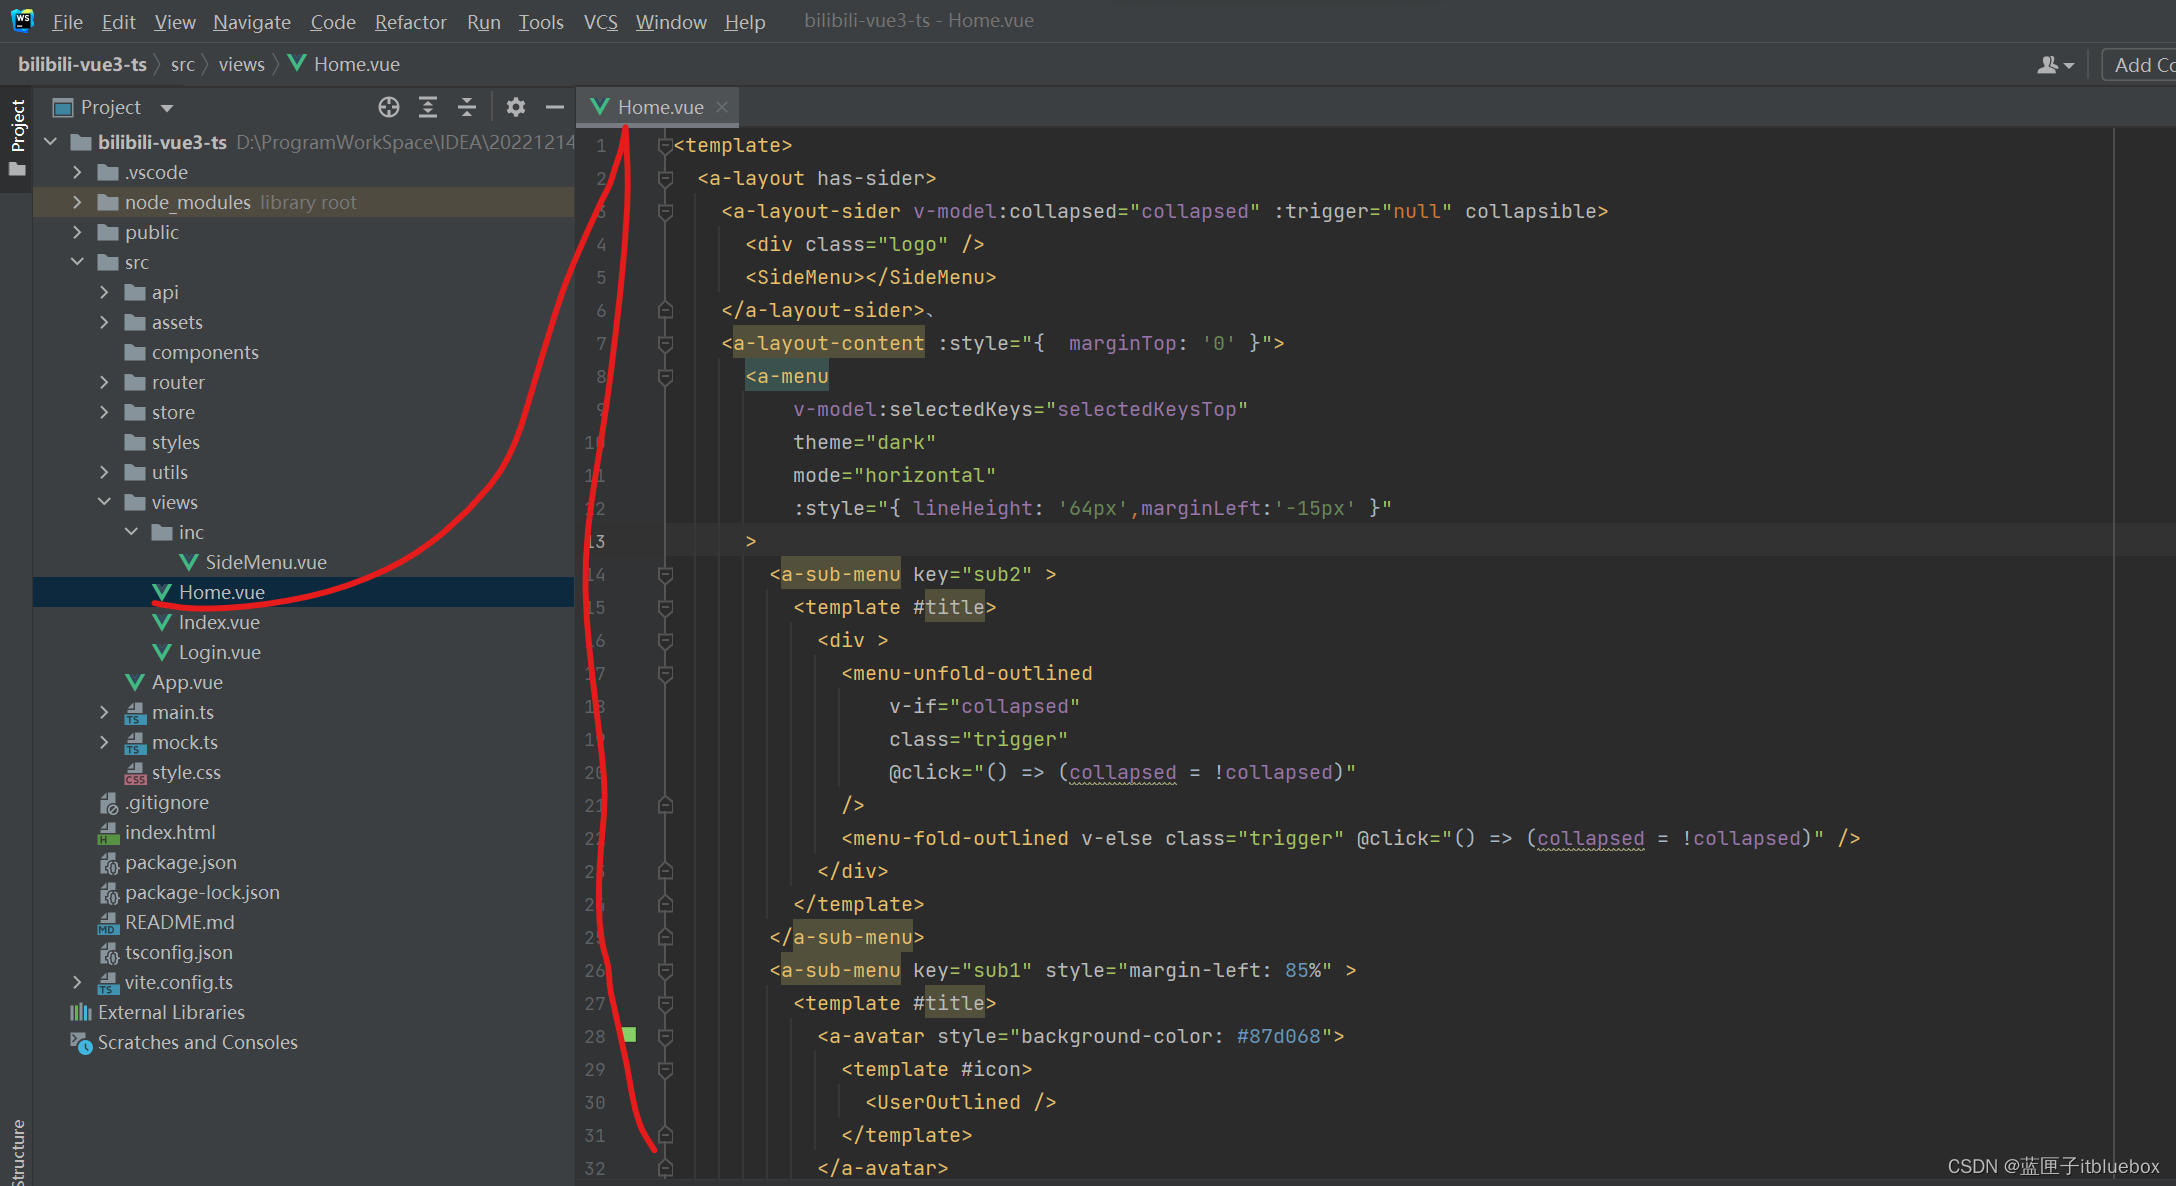2176x1186 pixels.
Task: Expand the node_modules folder
Action: click(78, 202)
